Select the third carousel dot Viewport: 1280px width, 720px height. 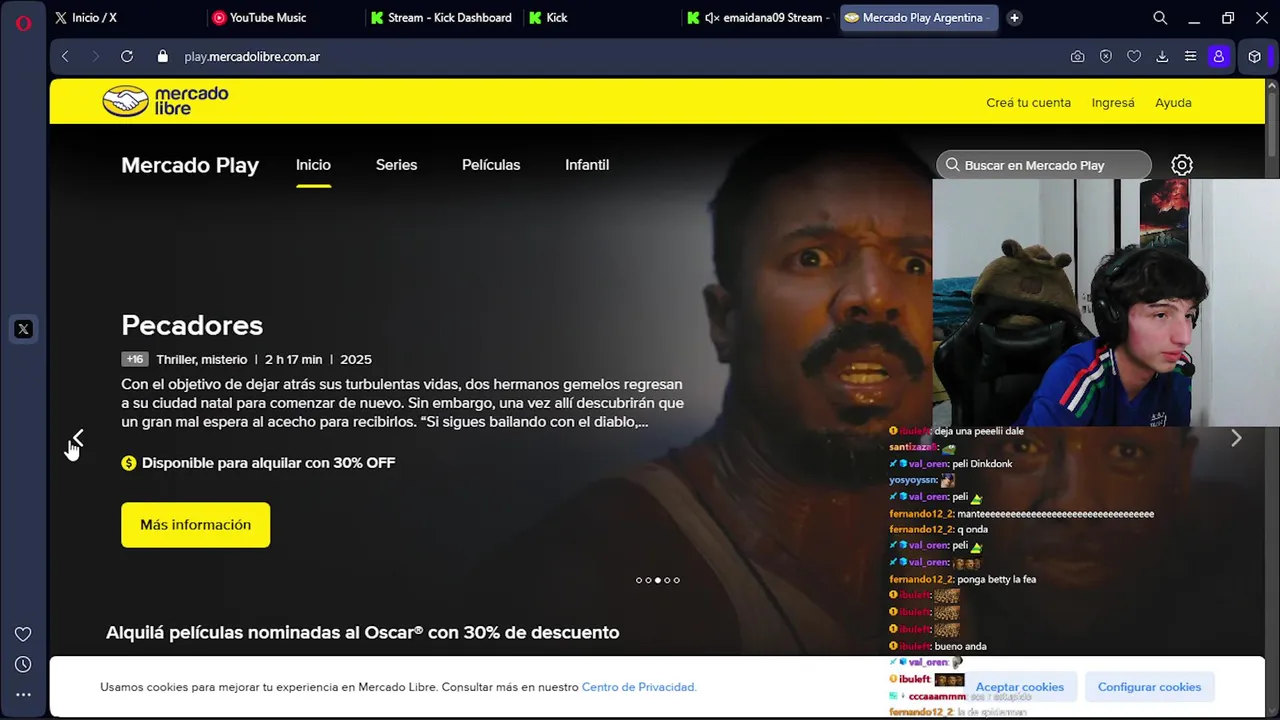tap(657, 580)
